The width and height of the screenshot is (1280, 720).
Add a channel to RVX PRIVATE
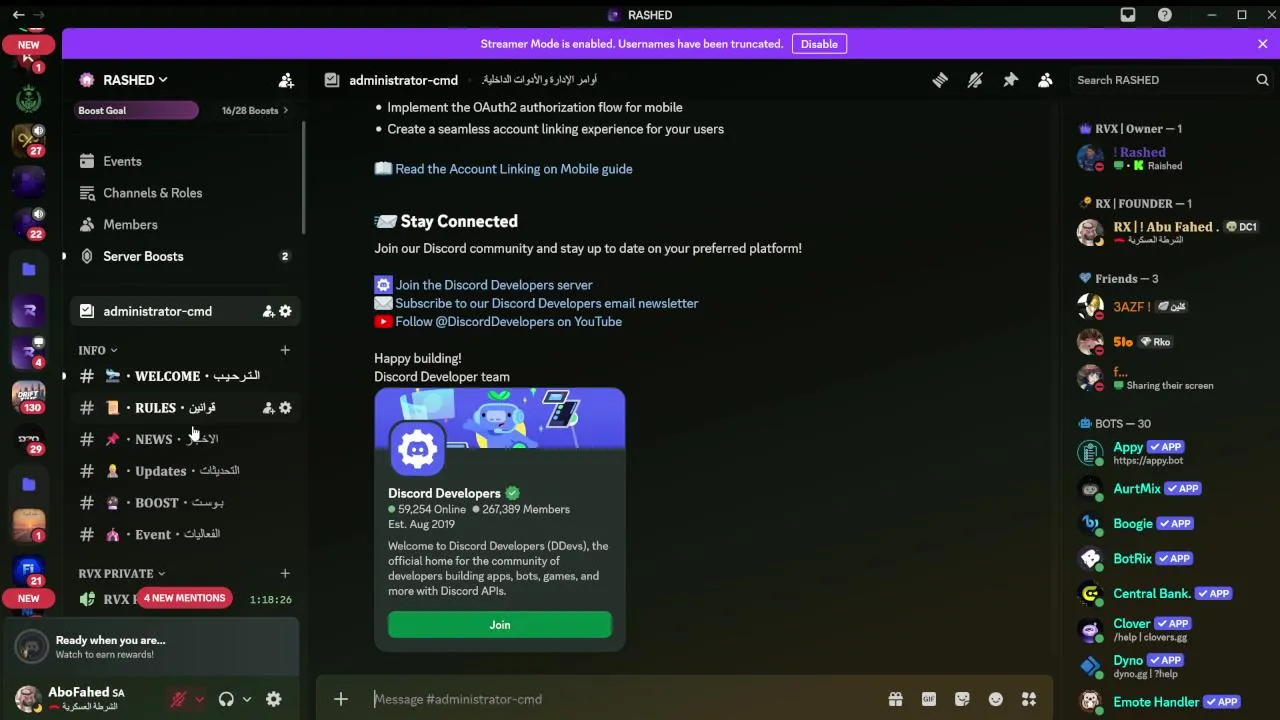coord(285,574)
